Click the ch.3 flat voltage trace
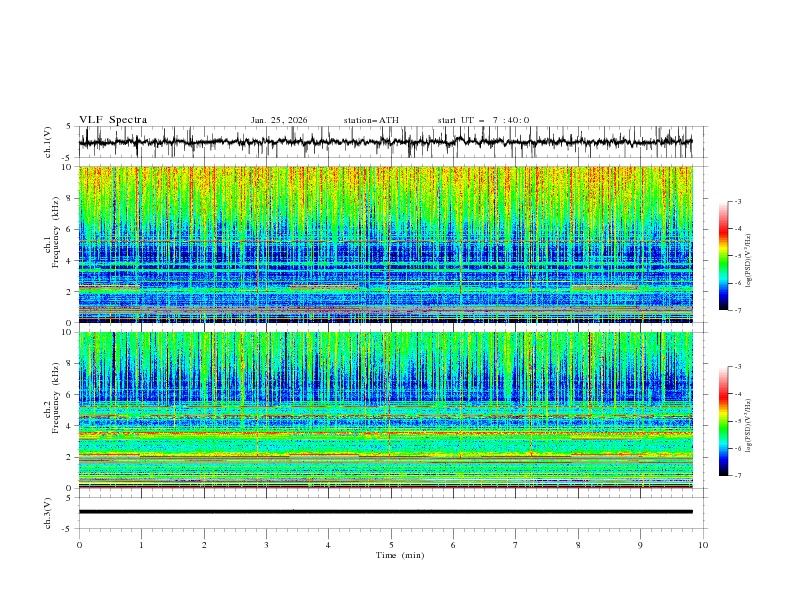The height and width of the screenshot is (612, 792). tap(385, 512)
